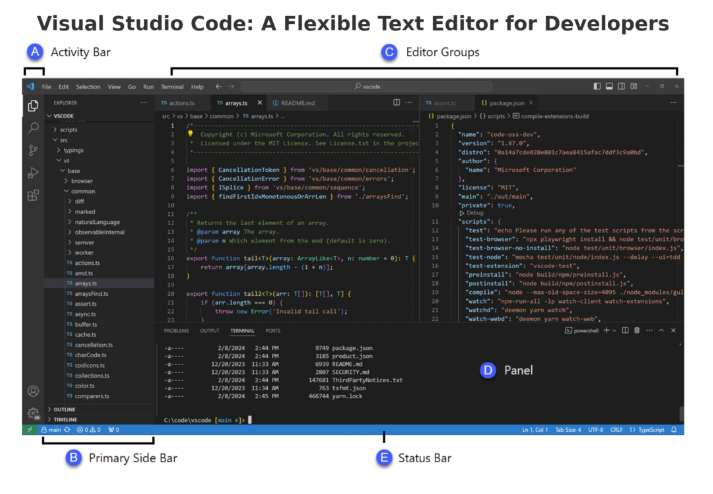Close the terminal panel
The image size is (713, 494).
pyautogui.click(x=673, y=331)
